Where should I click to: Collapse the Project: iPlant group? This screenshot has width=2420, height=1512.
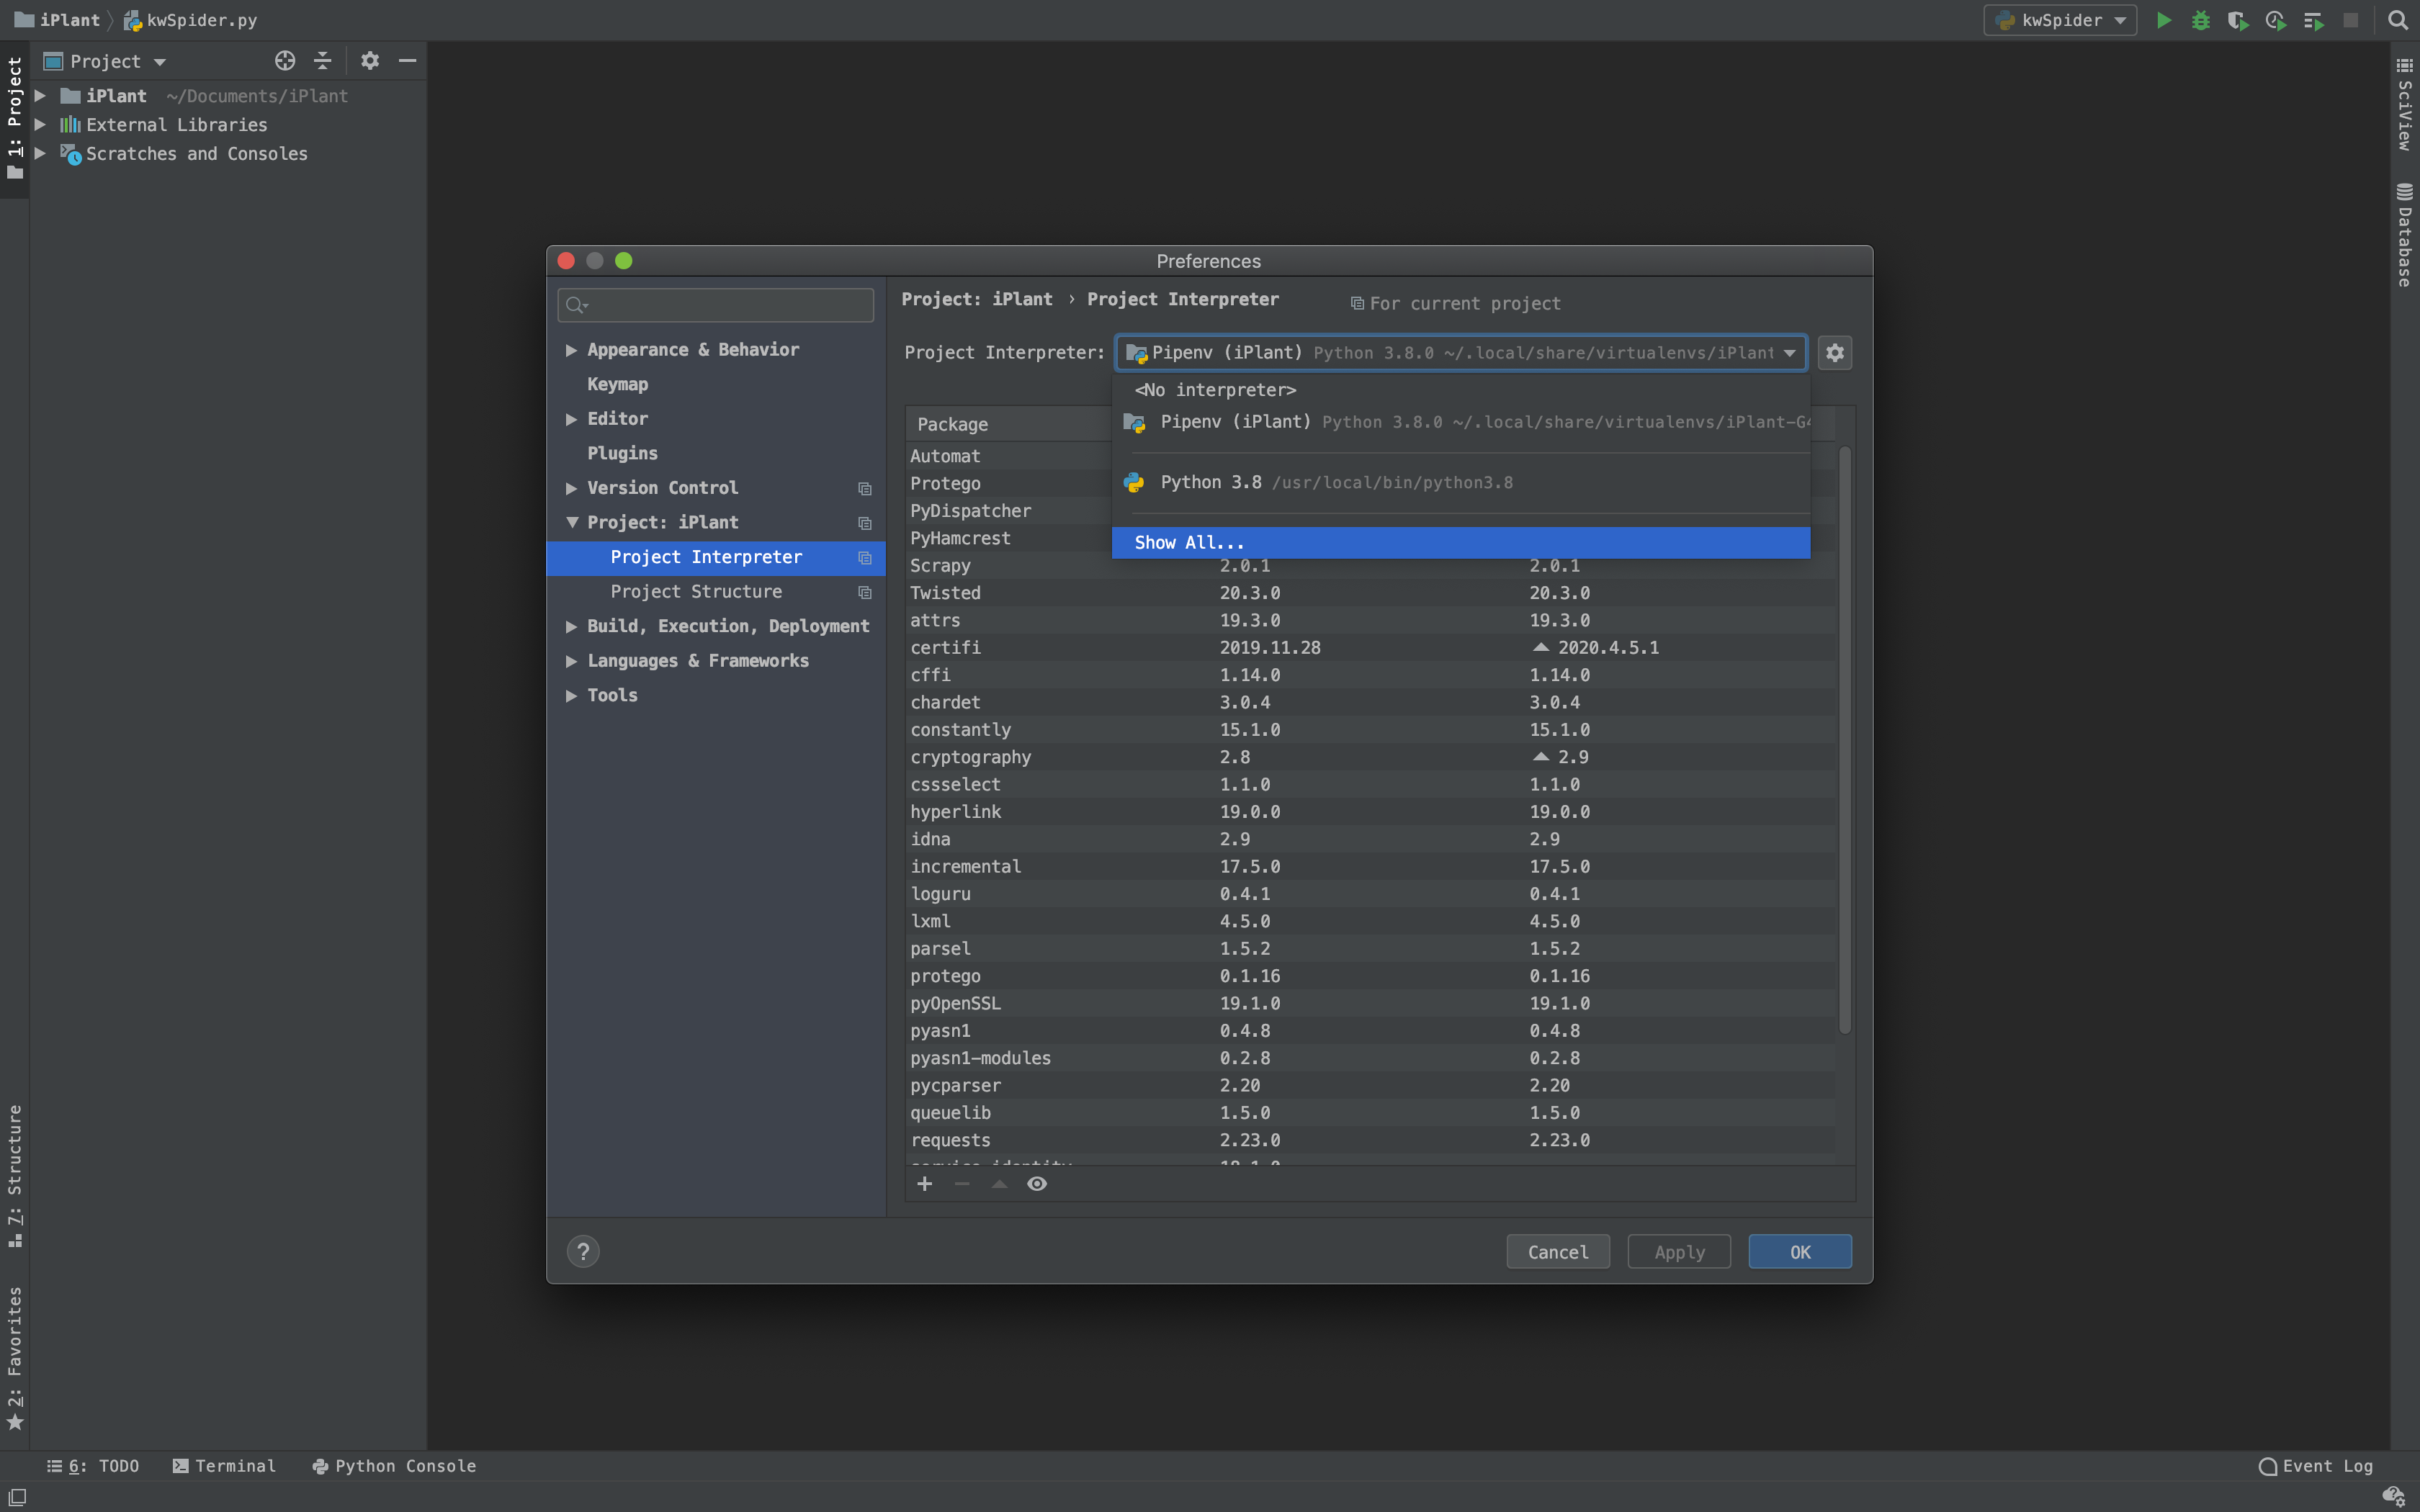(572, 522)
